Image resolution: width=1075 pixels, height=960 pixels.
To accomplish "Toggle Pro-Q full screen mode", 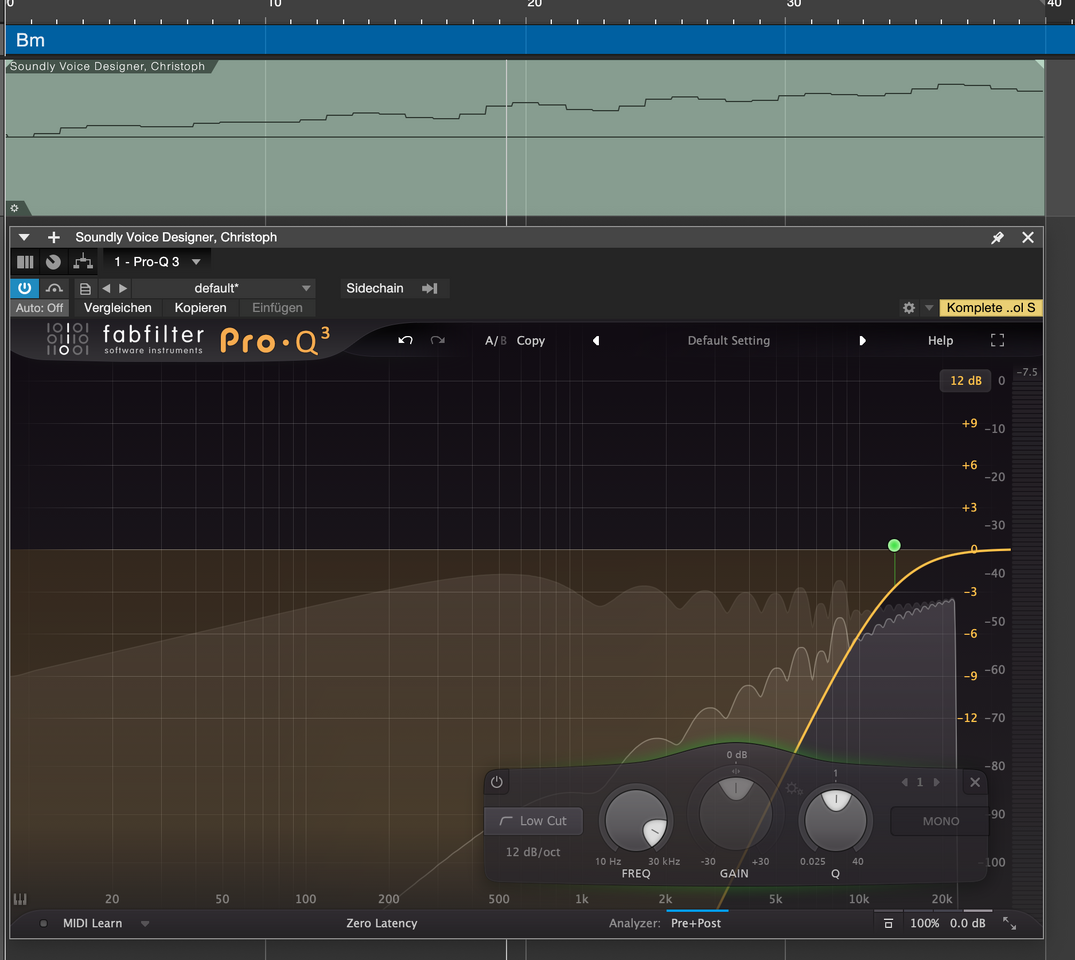I will [x=998, y=341].
